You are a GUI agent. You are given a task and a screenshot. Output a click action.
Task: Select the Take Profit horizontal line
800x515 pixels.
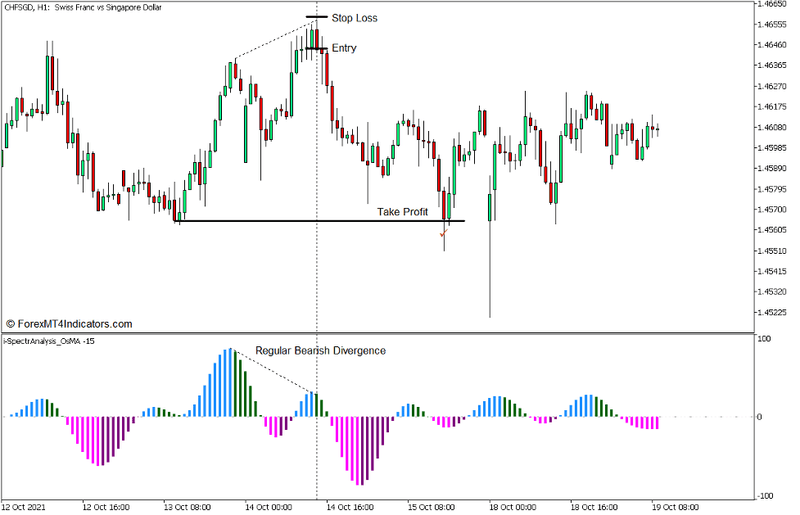point(319,221)
